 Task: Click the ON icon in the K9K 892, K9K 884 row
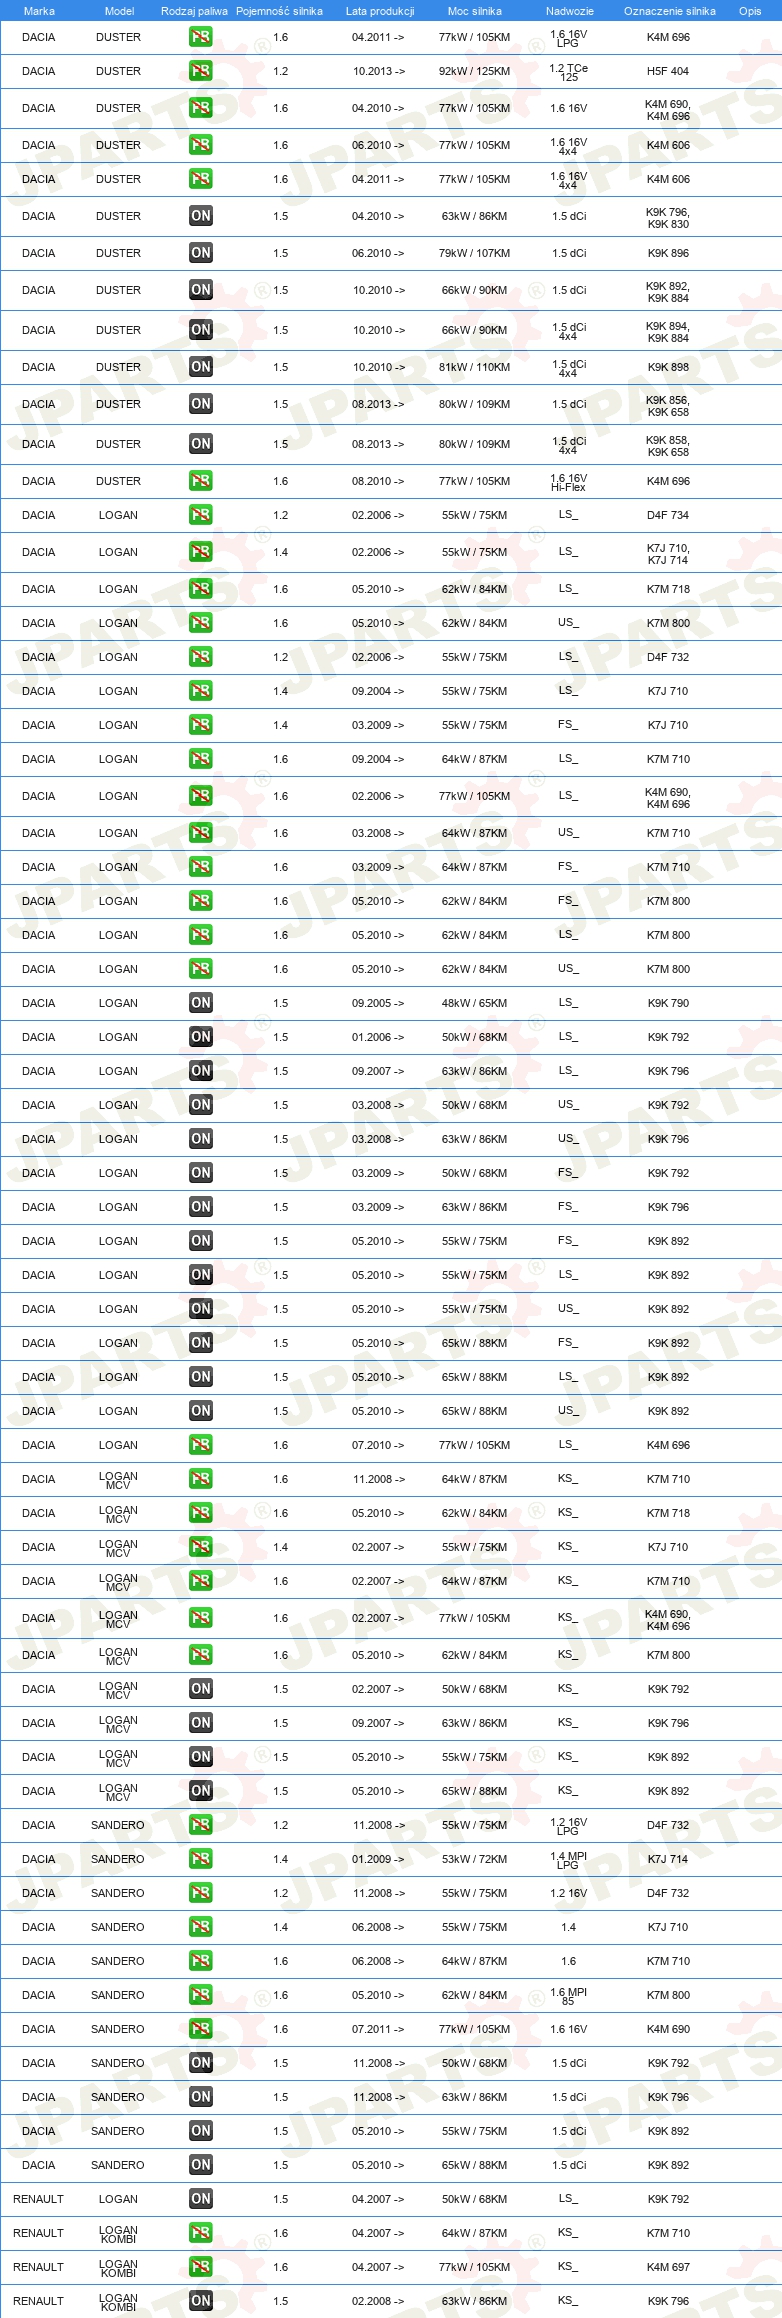pos(201,290)
